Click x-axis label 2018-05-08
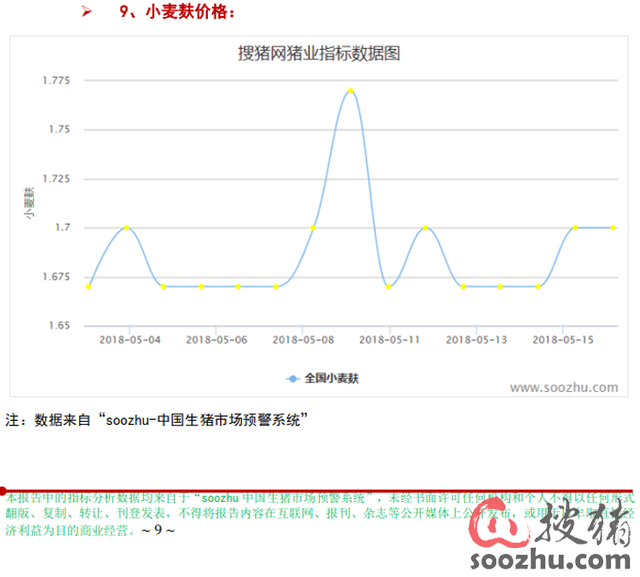640x577 pixels. pyautogui.click(x=303, y=340)
